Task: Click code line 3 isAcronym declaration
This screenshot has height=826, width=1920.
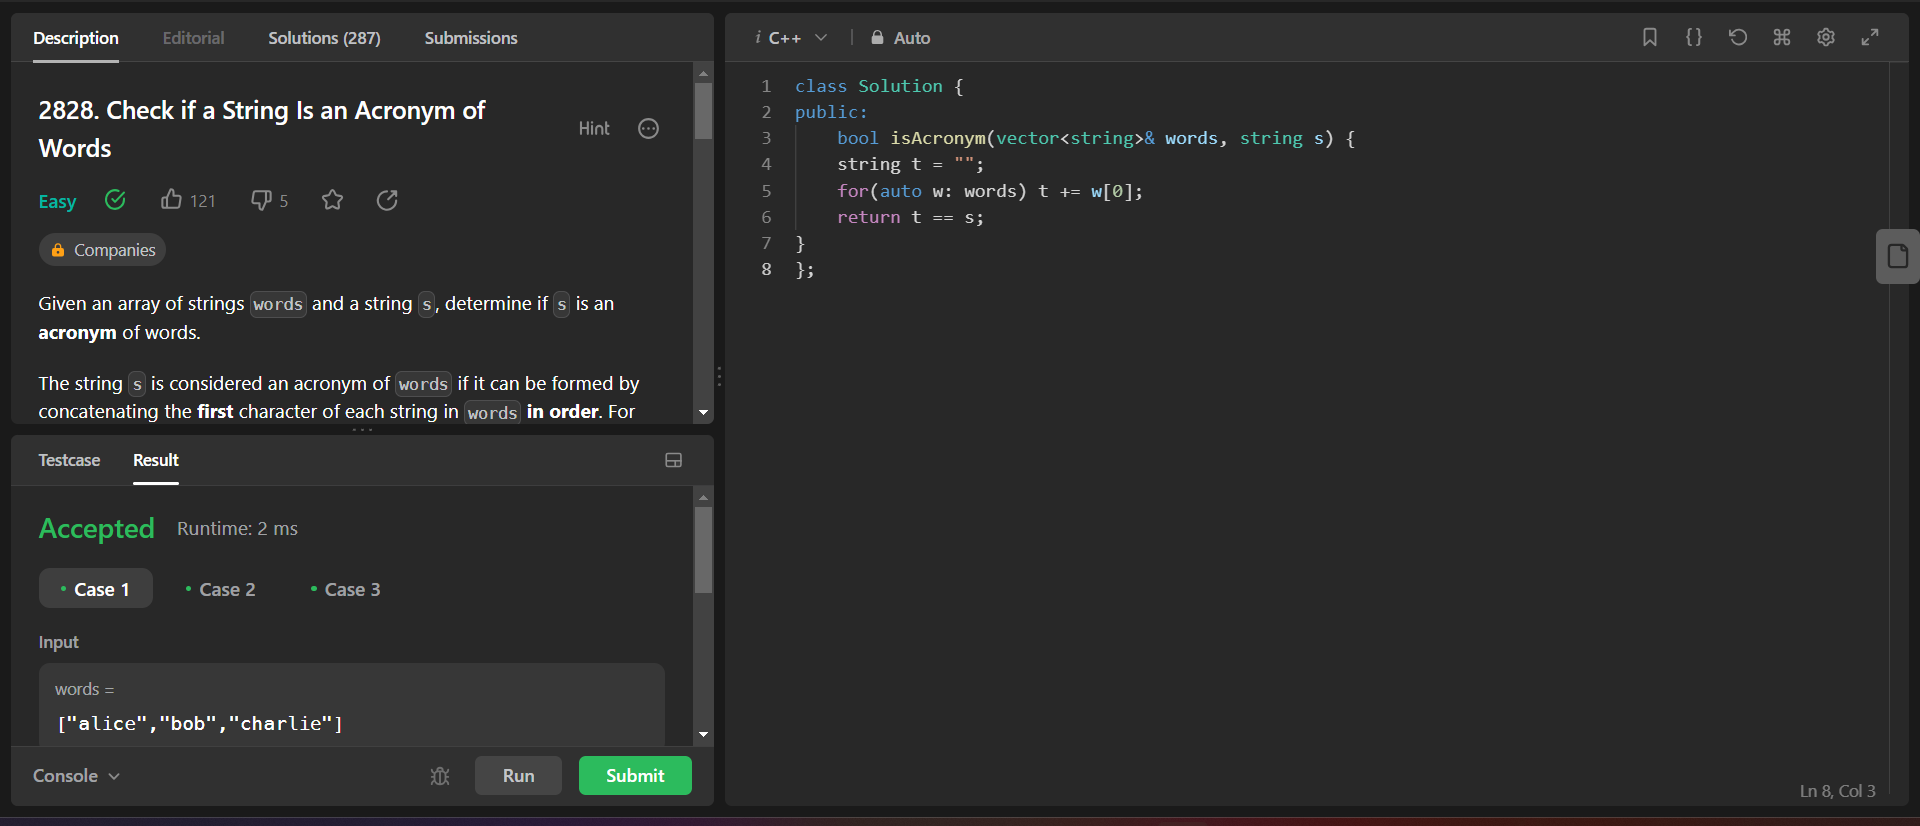Action: [1095, 138]
